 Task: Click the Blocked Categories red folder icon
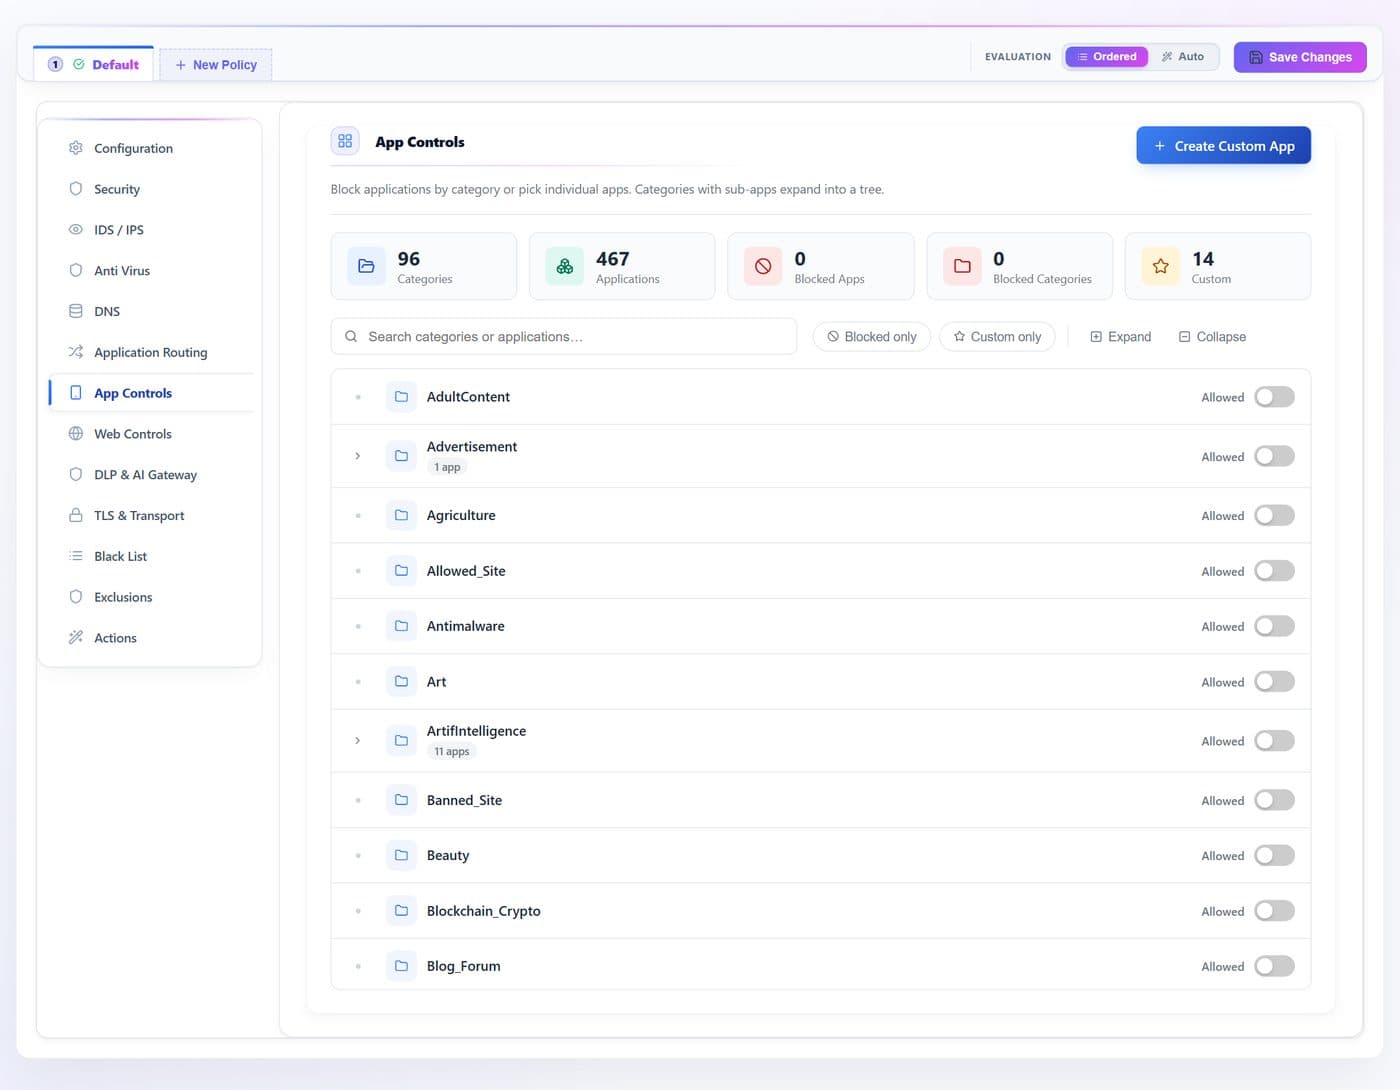pyautogui.click(x=962, y=266)
